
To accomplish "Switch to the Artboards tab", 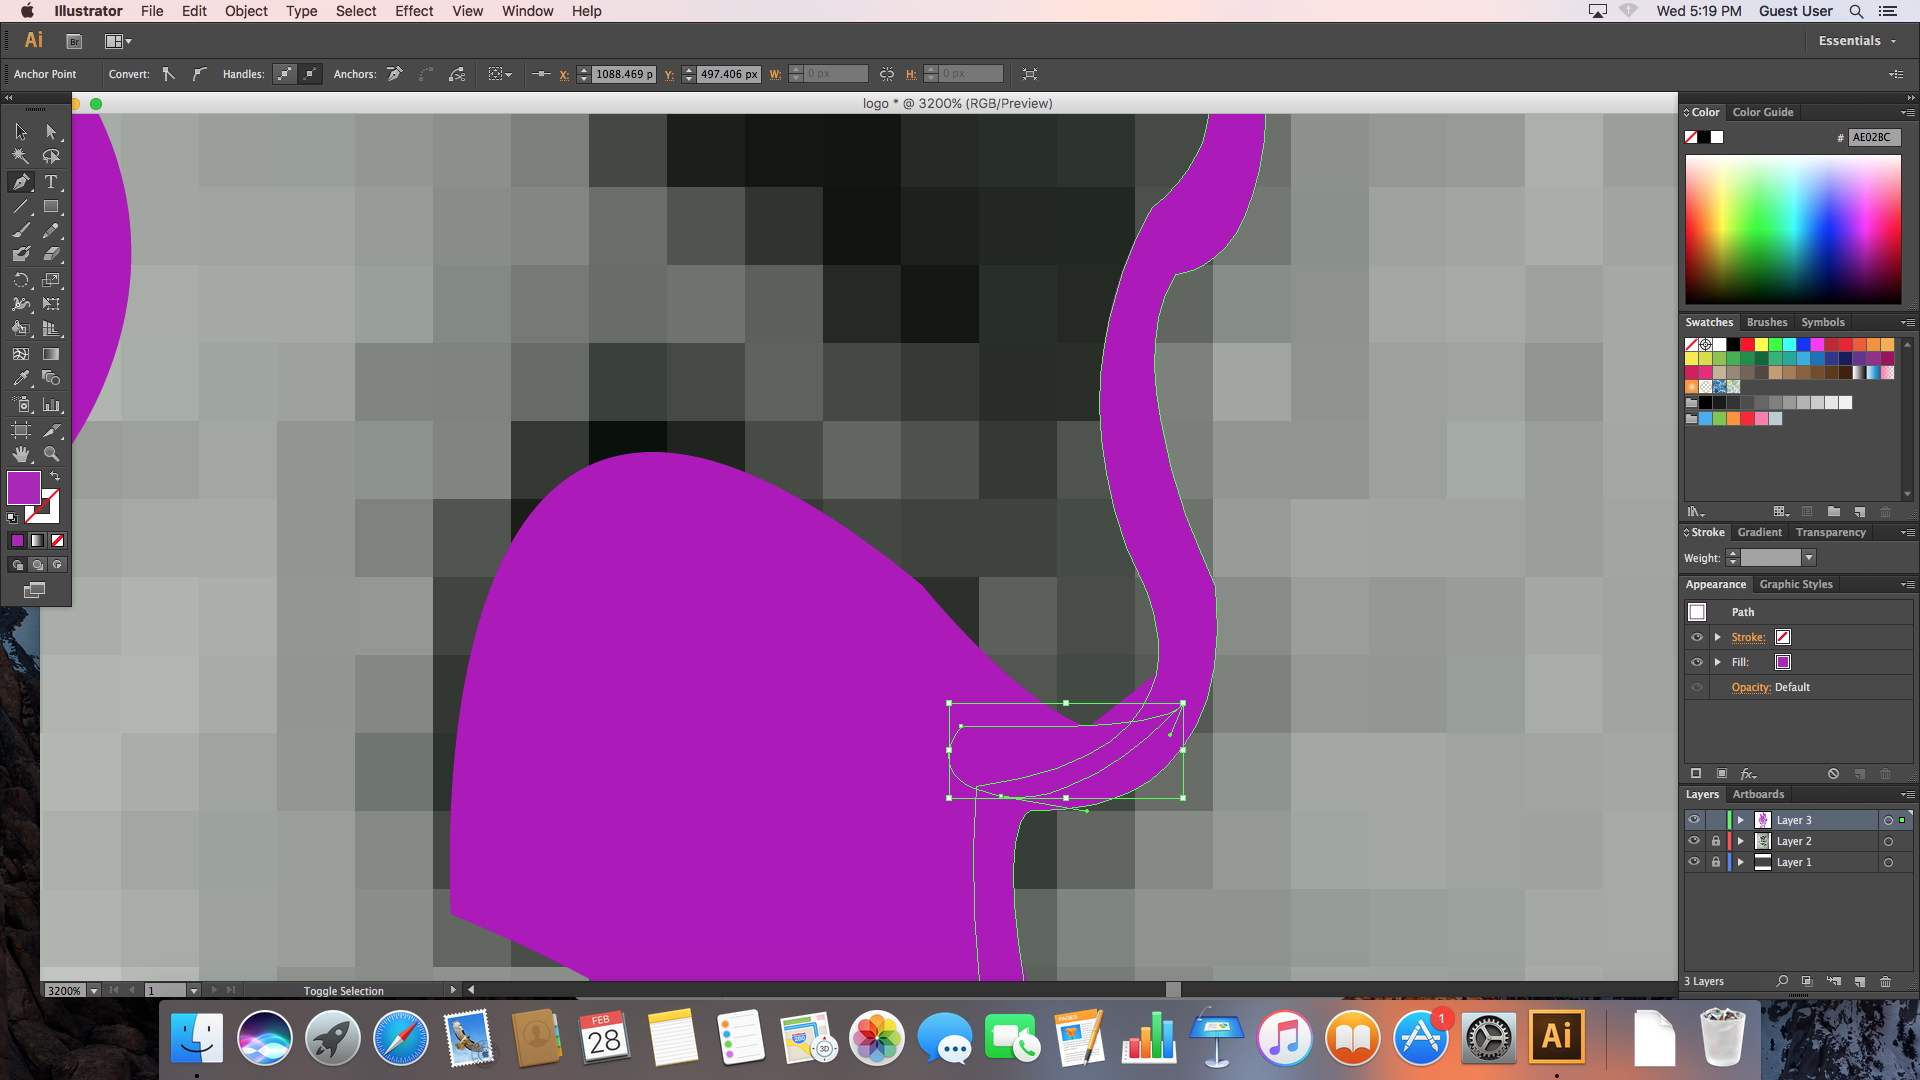I will coord(1758,794).
